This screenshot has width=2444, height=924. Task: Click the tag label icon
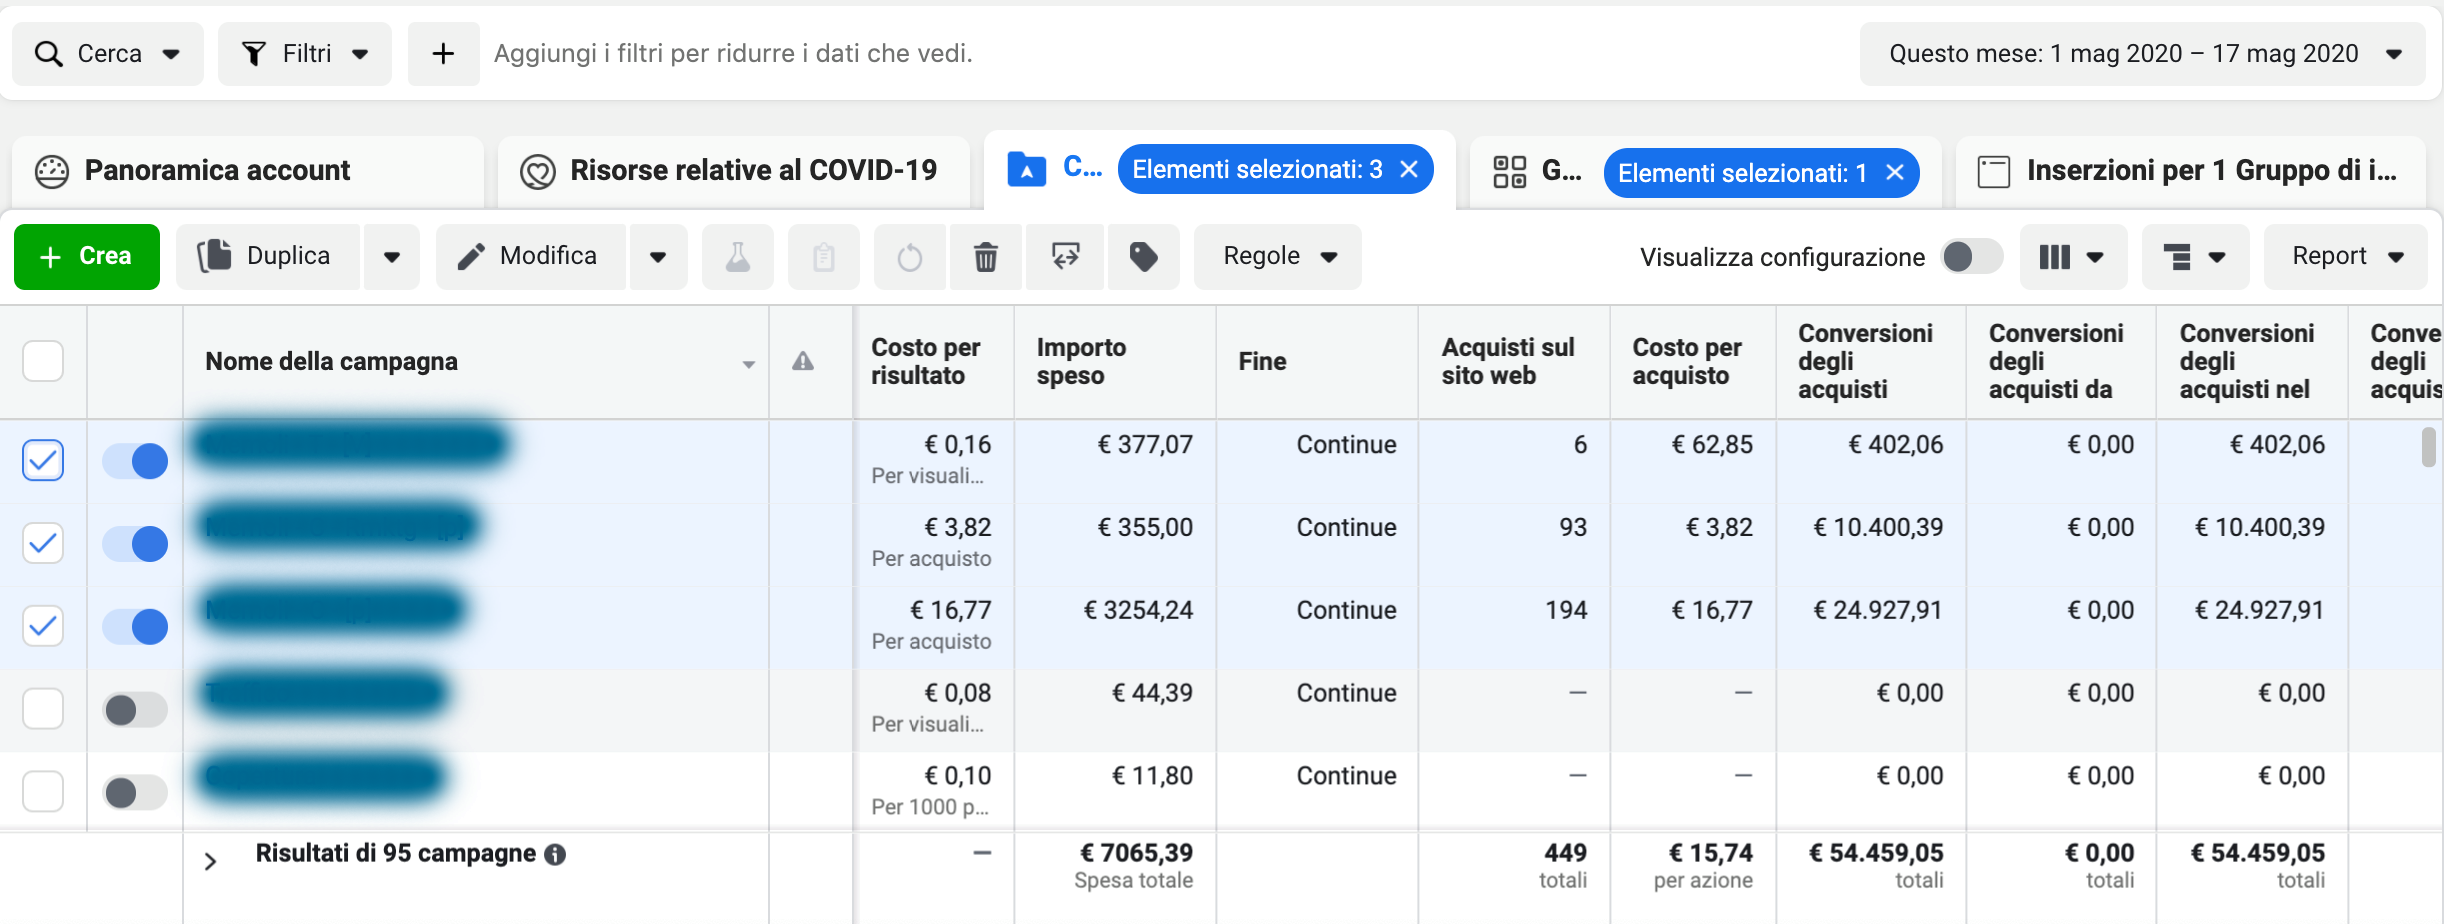pos(1143,257)
